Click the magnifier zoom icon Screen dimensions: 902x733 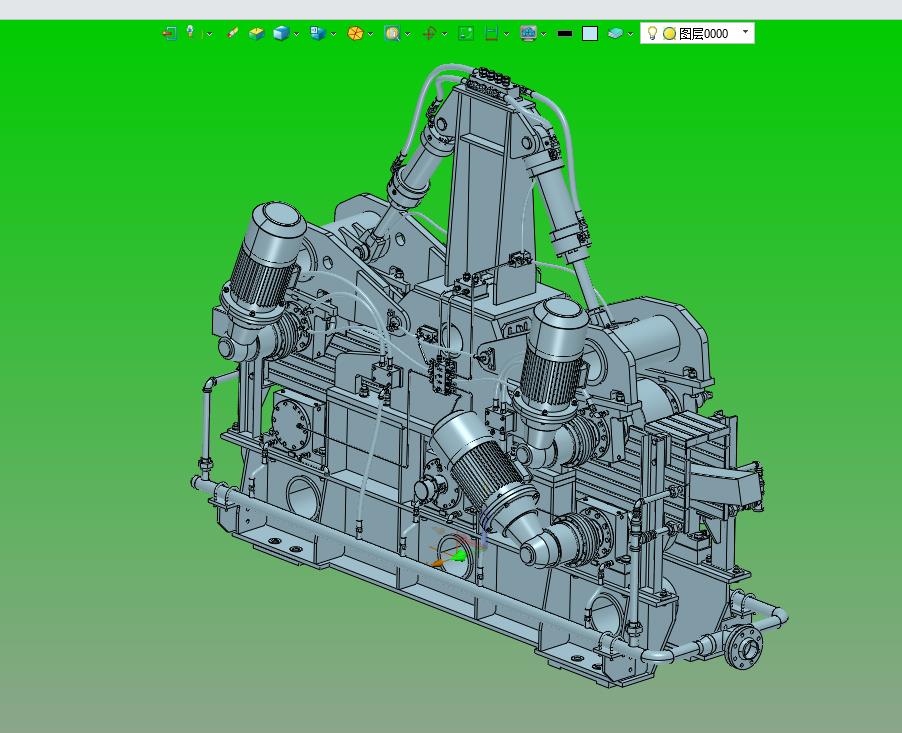tap(392, 33)
